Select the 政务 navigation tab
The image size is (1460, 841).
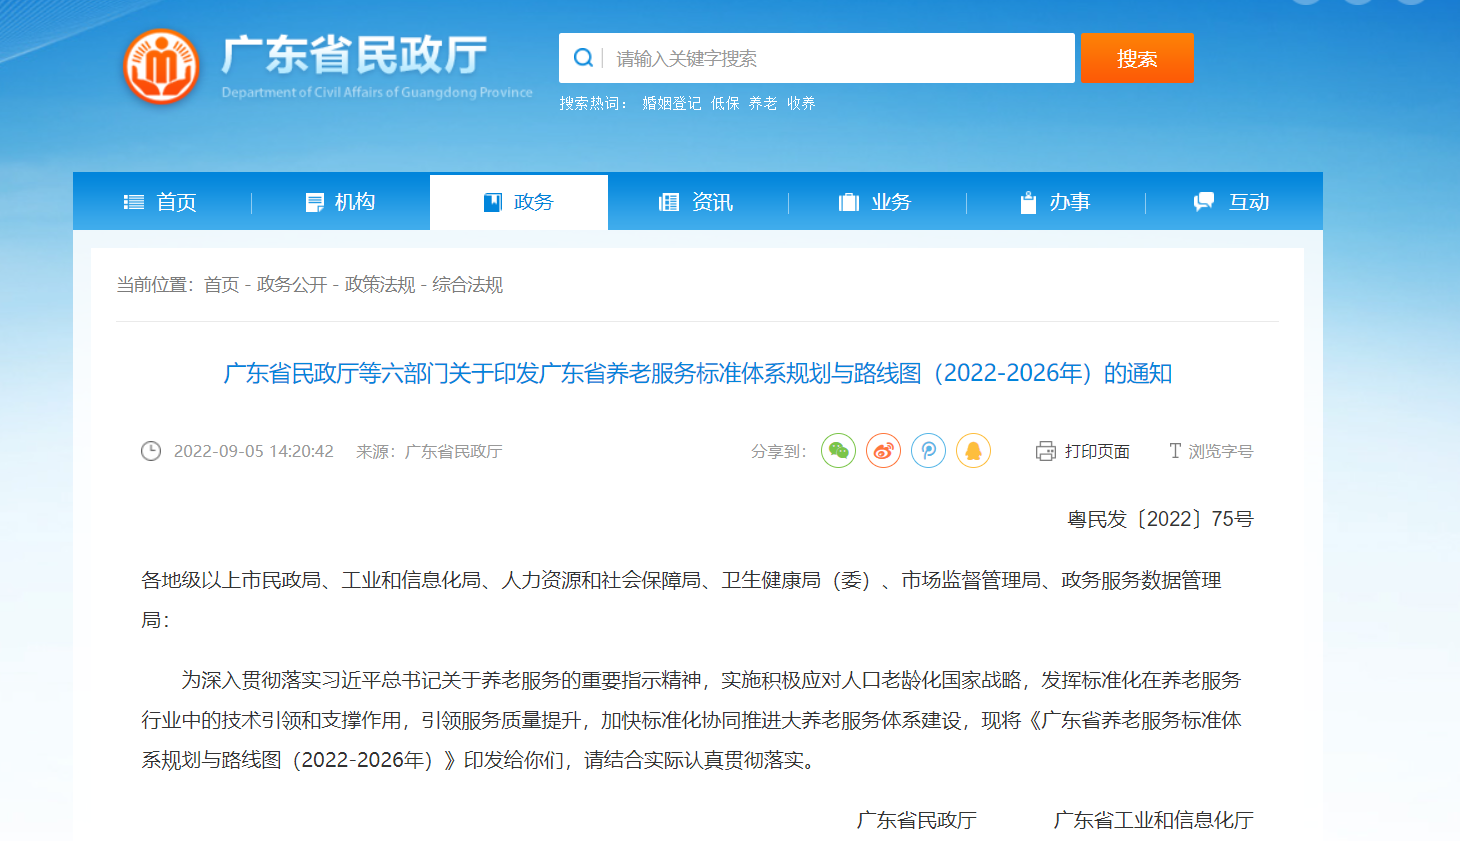click(519, 202)
